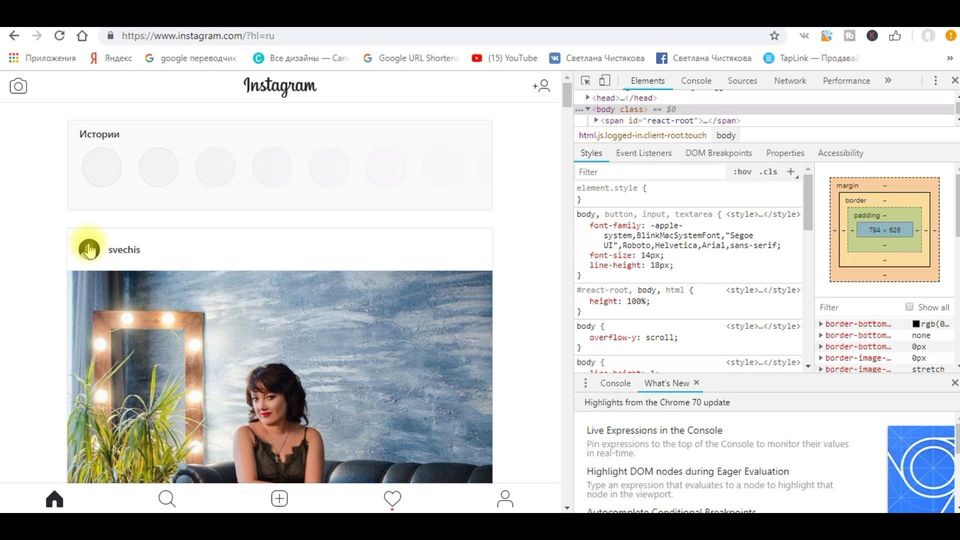Open Google URL Shortener bookmark
The width and height of the screenshot is (960, 540).
(x=410, y=58)
